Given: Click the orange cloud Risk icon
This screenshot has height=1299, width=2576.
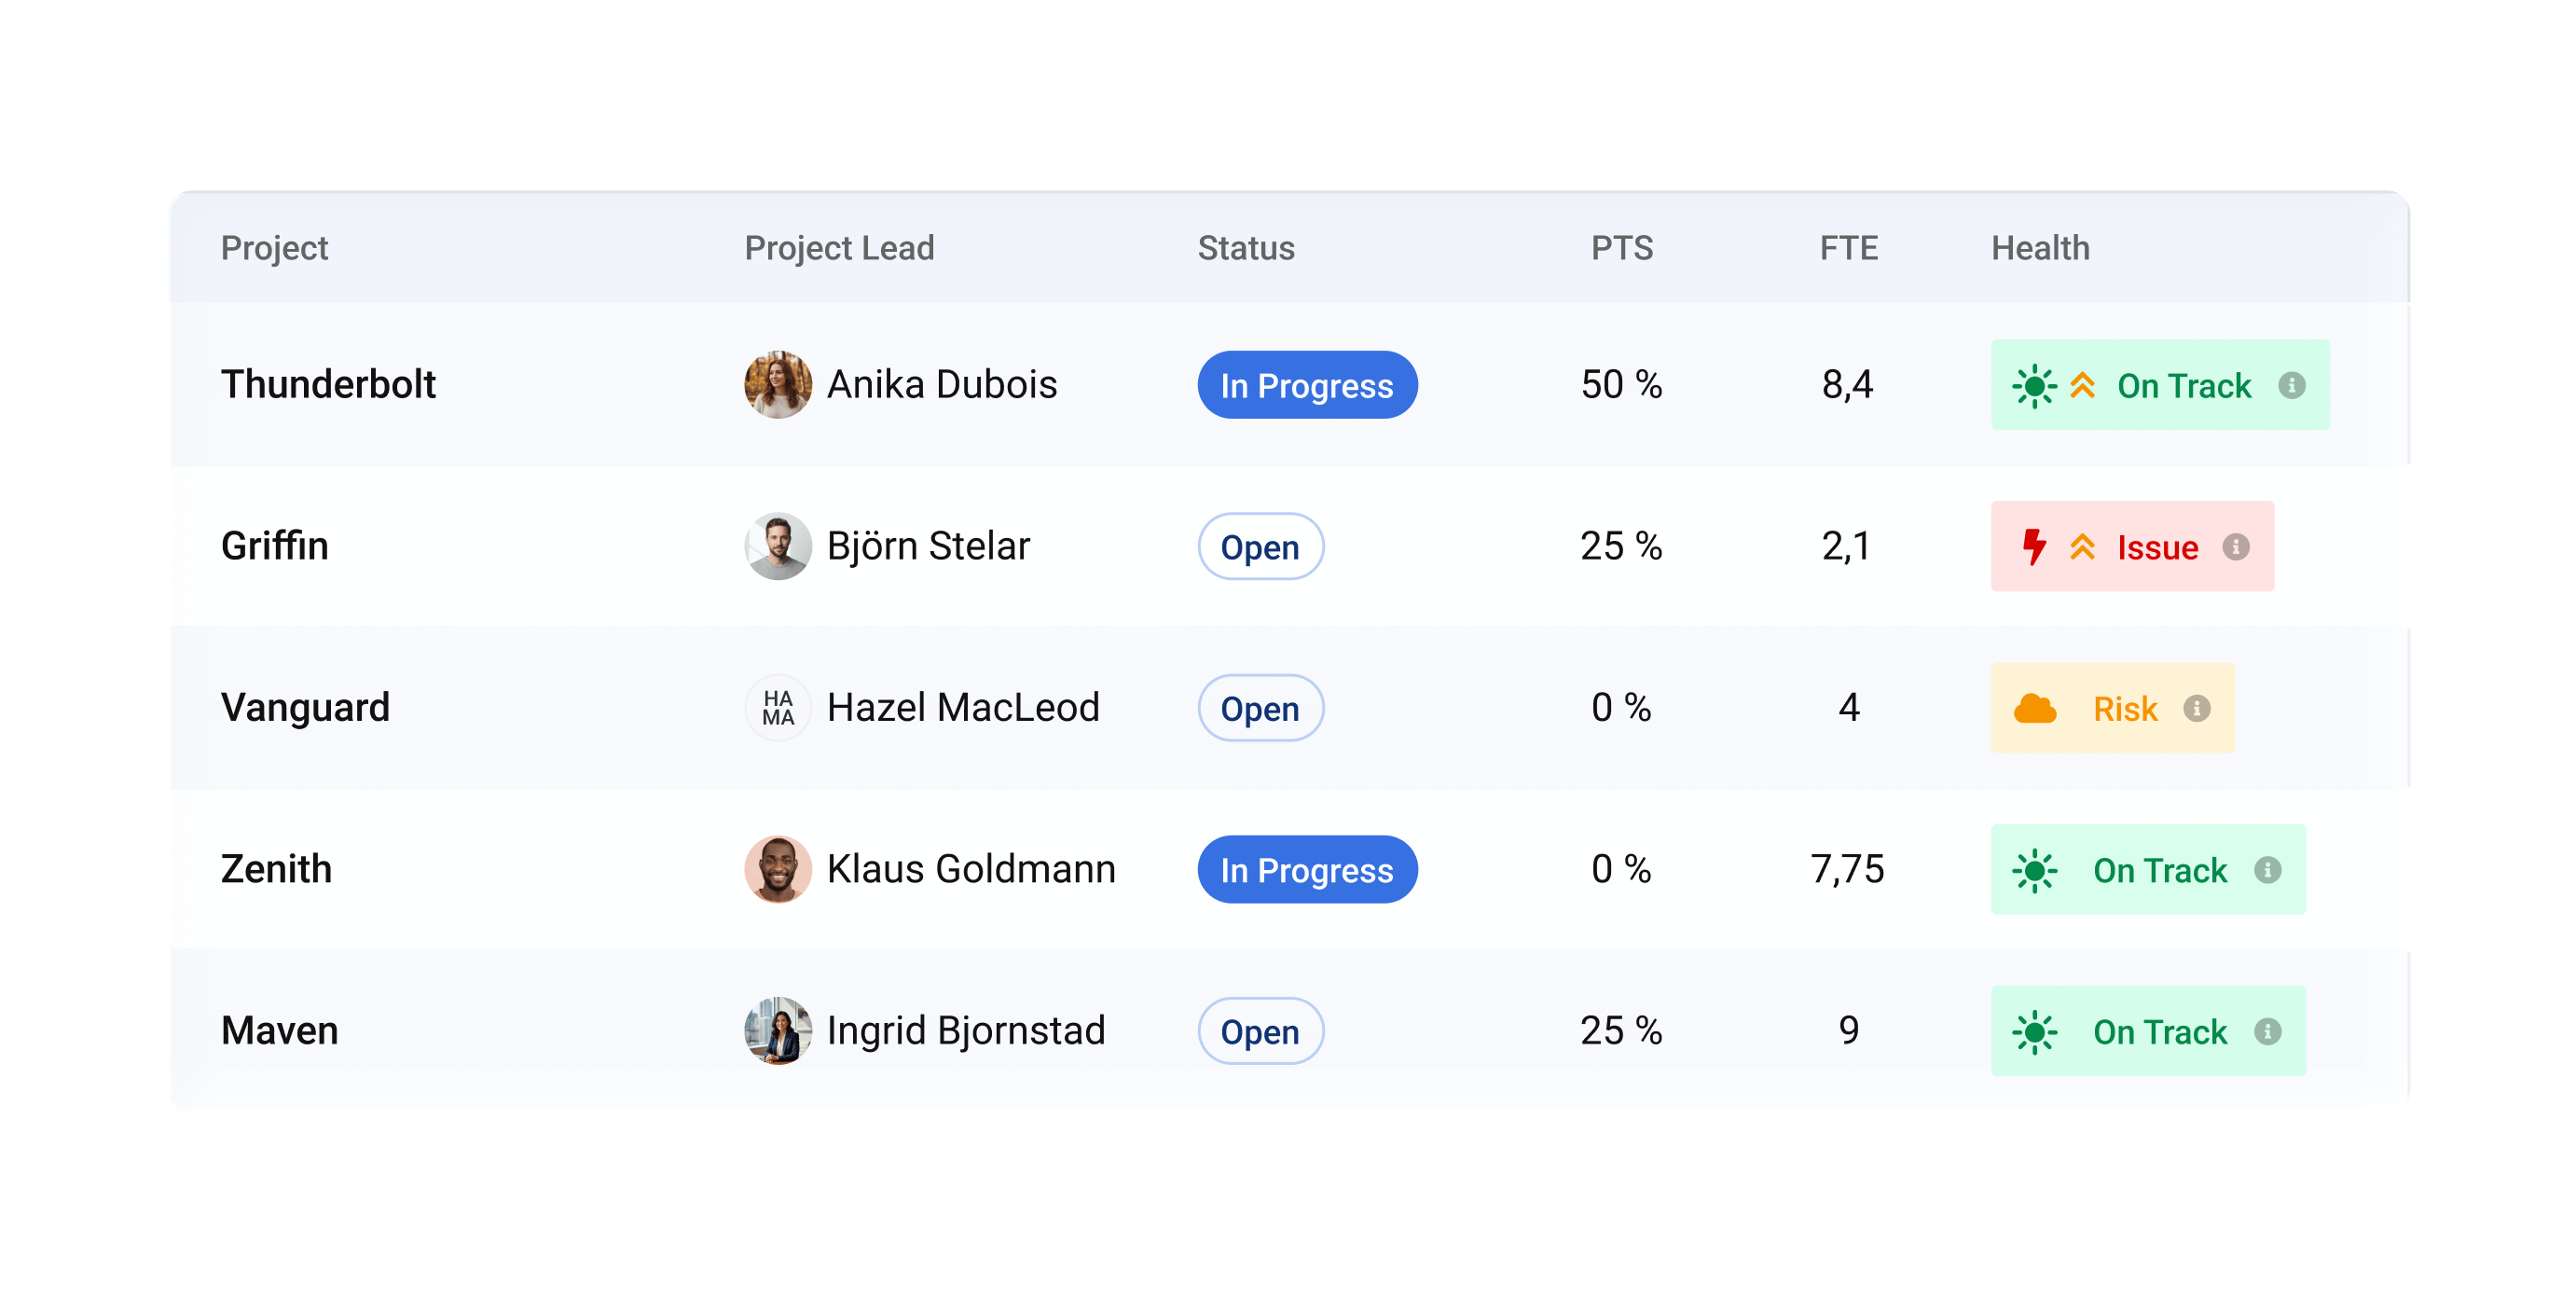Looking at the screenshot, I should tap(2034, 709).
